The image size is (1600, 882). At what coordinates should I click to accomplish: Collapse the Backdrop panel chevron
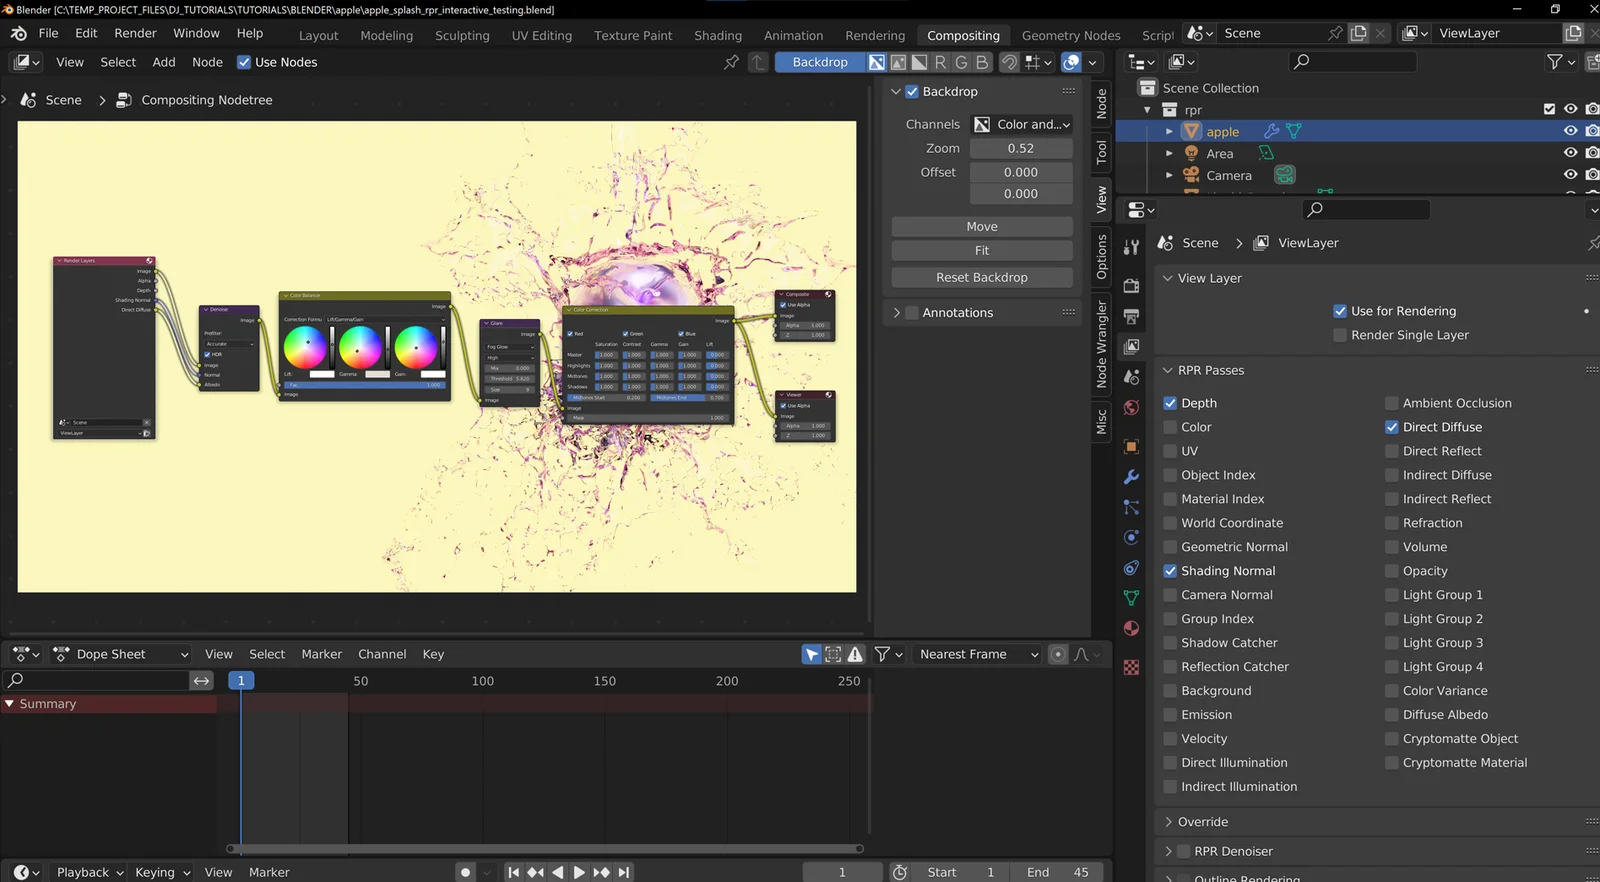pos(897,91)
